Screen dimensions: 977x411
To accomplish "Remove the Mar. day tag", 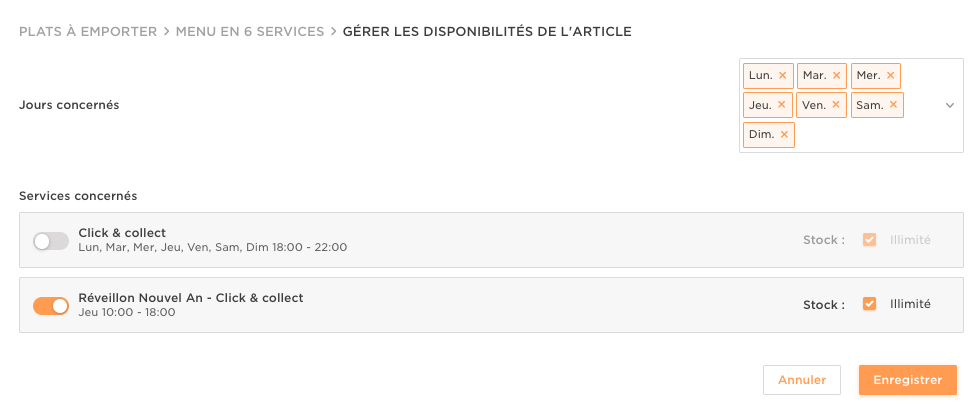I will [x=837, y=75].
